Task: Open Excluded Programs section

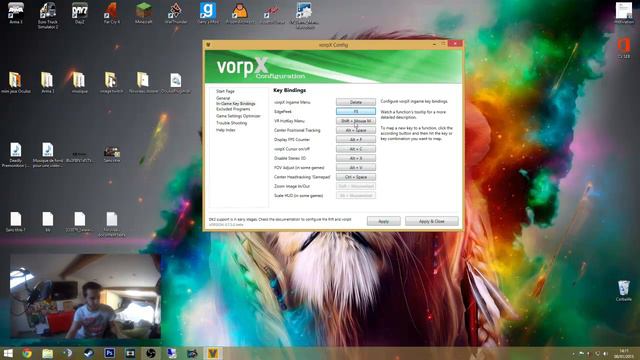Action: (x=233, y=109)
